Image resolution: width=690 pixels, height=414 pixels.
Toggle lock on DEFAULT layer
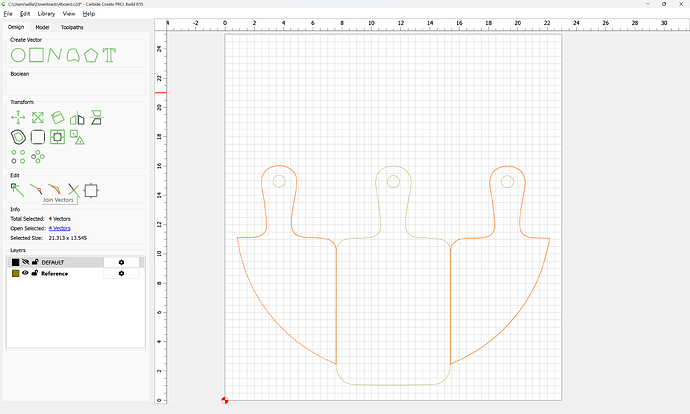click(35, 262)
